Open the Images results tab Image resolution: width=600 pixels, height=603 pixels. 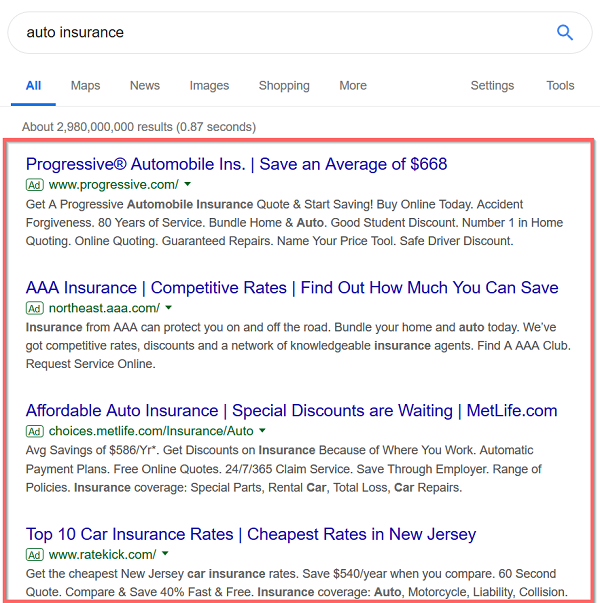pyautogui.click(x=209, y=85)
